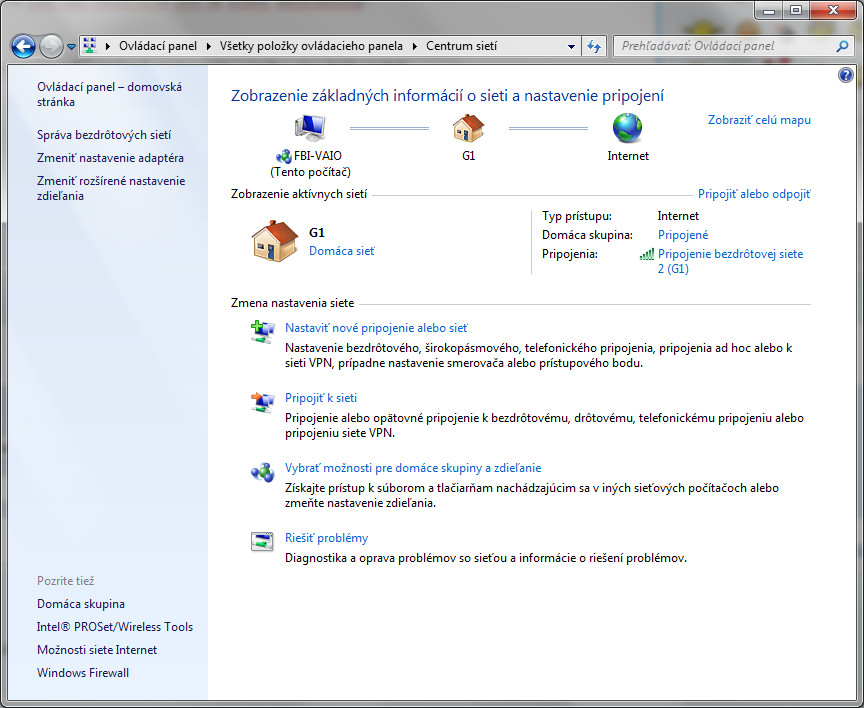
Task: Expand the chevron after Ovládací panel
Action: pyautogui.click(x=208, y=46)
